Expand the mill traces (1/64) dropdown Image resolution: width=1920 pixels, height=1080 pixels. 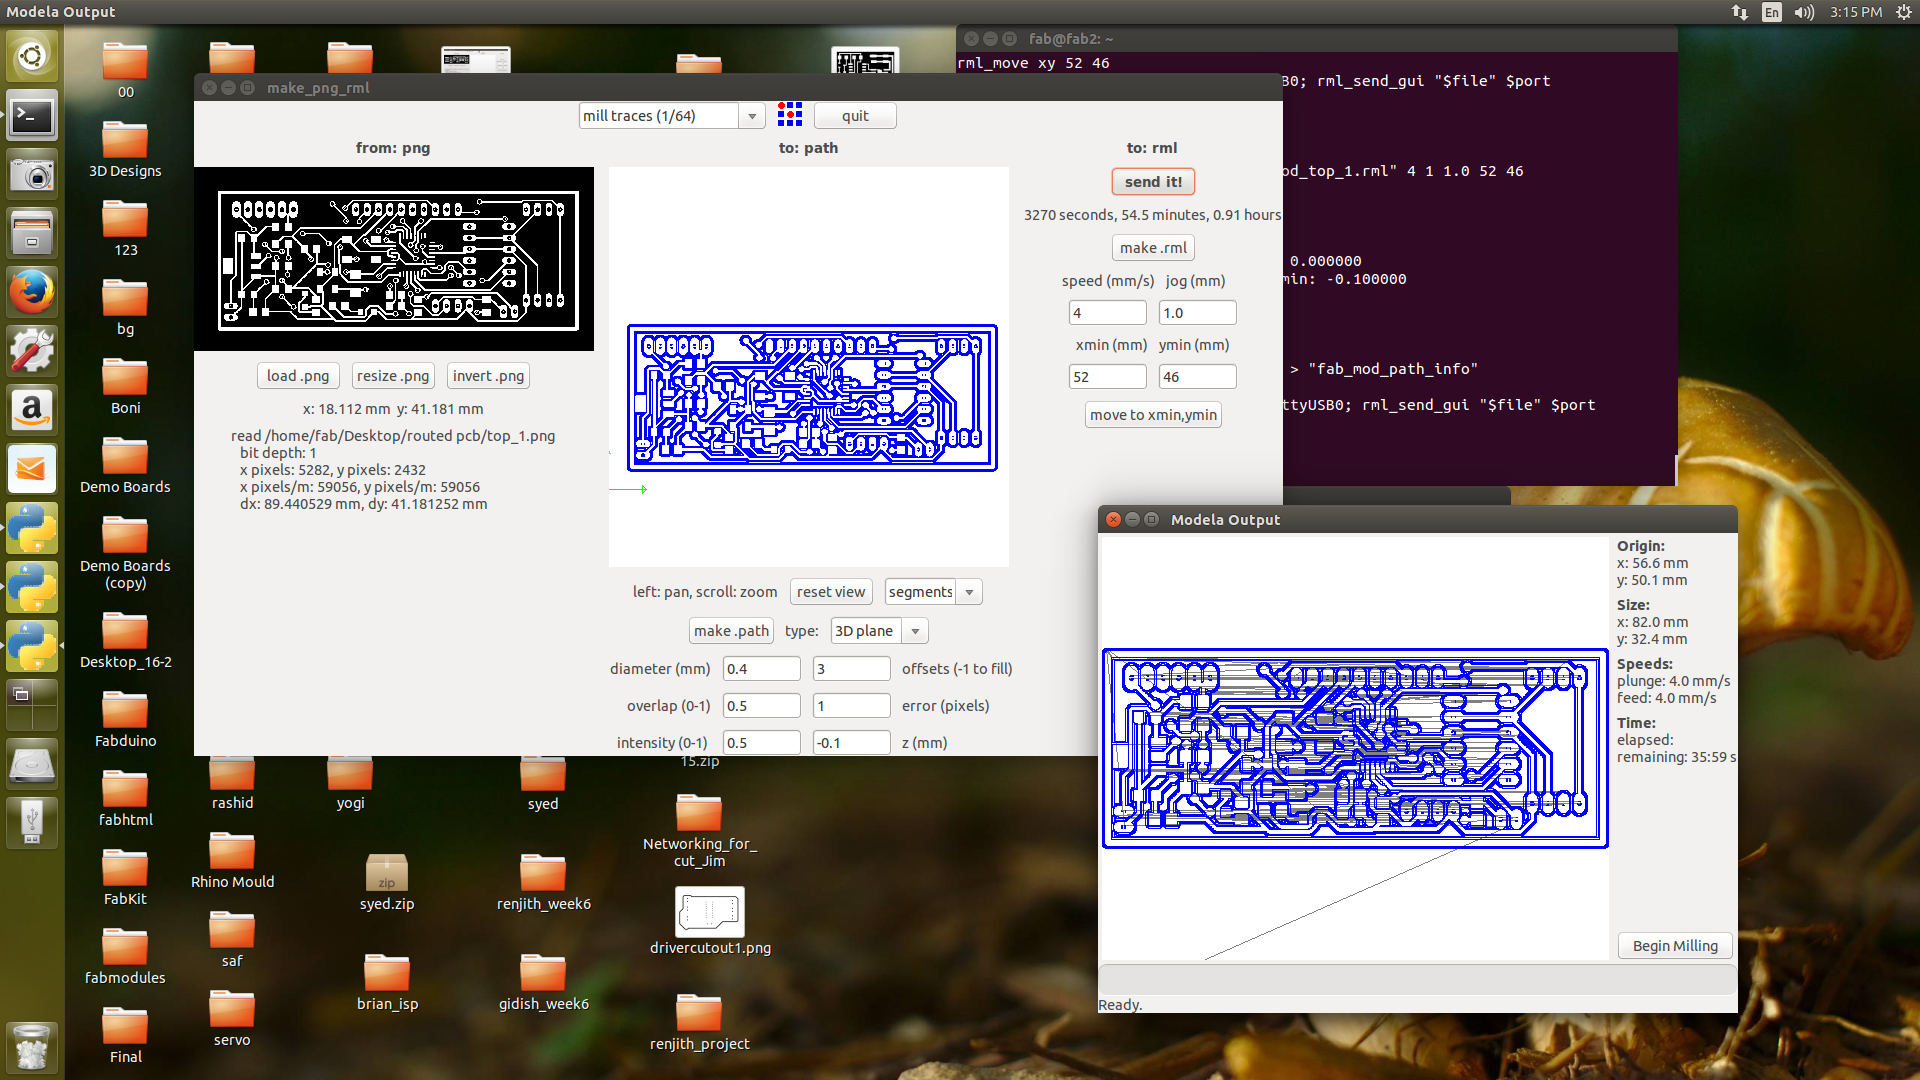click(752, 116)
